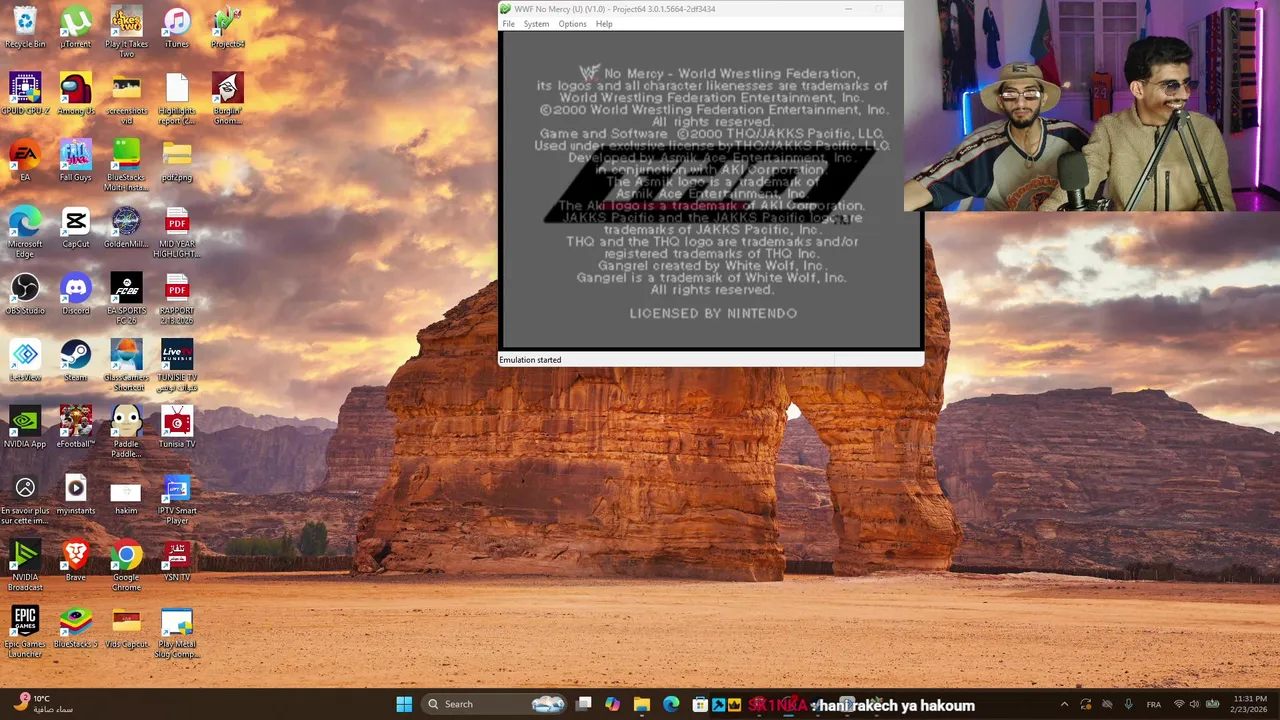The width and height of the screenshot is (1280, 720).
Task: Select the NVIDIA App desktop shortcut
Action: click(x=25, y=427)
